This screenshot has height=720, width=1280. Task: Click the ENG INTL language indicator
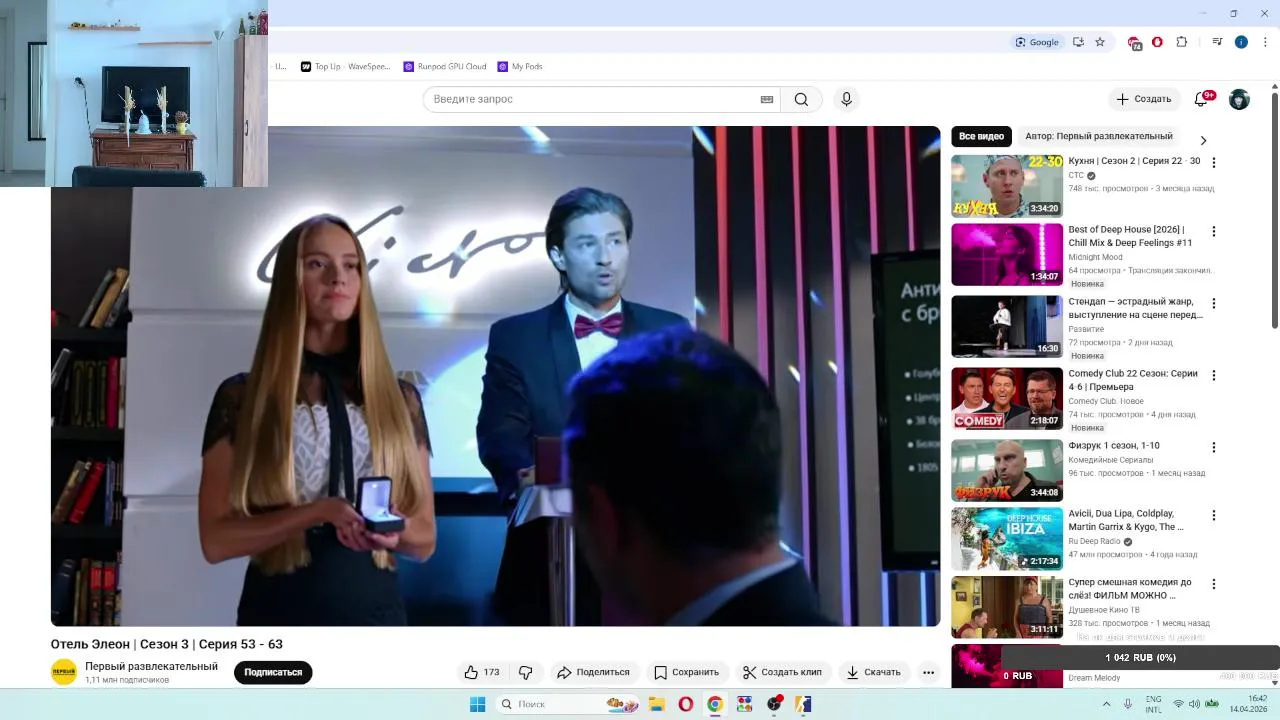(1153, 704)
